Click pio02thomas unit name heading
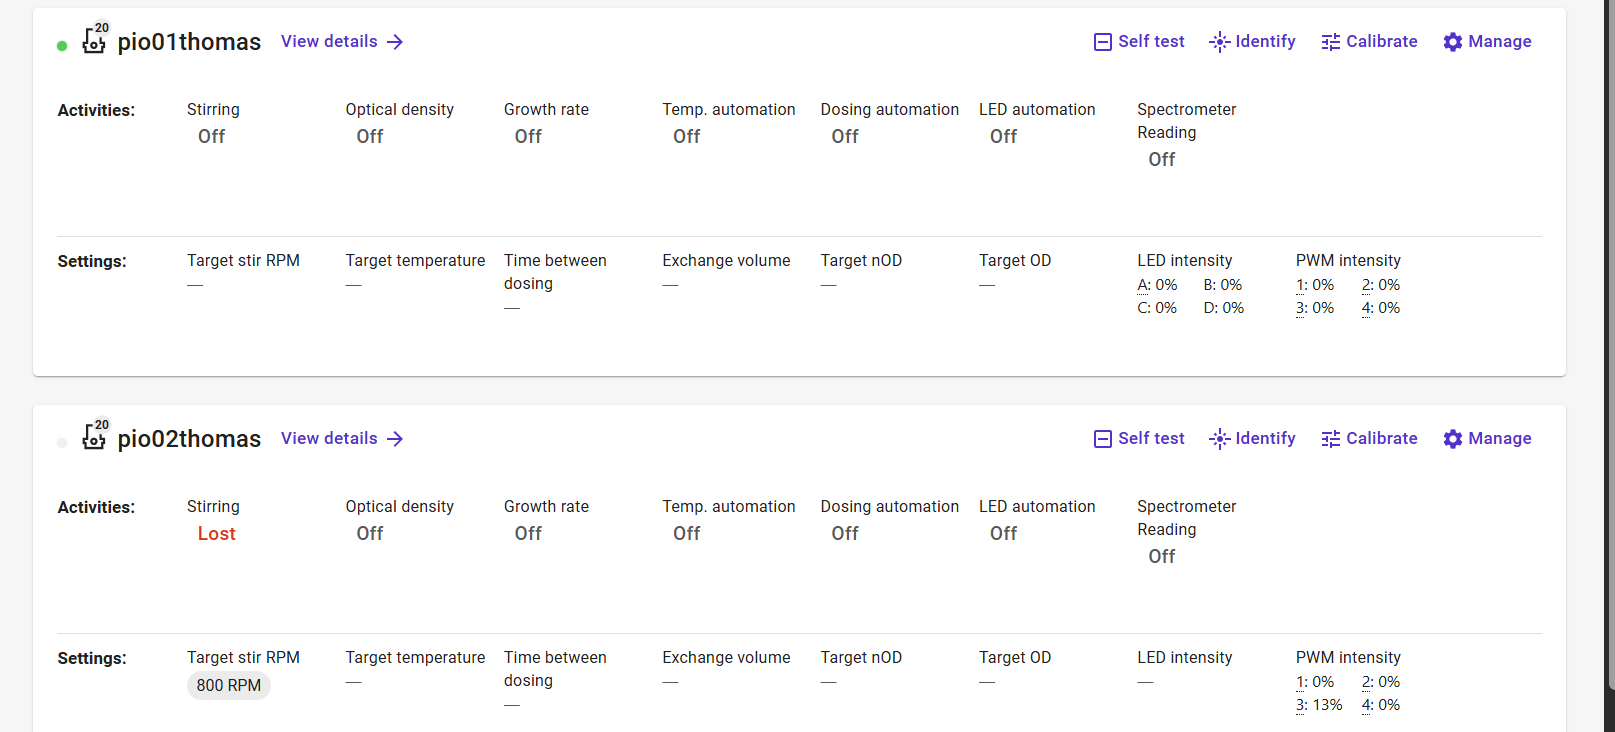The height and width of the screenshot is (732, 1615). [x=189, y=439]
